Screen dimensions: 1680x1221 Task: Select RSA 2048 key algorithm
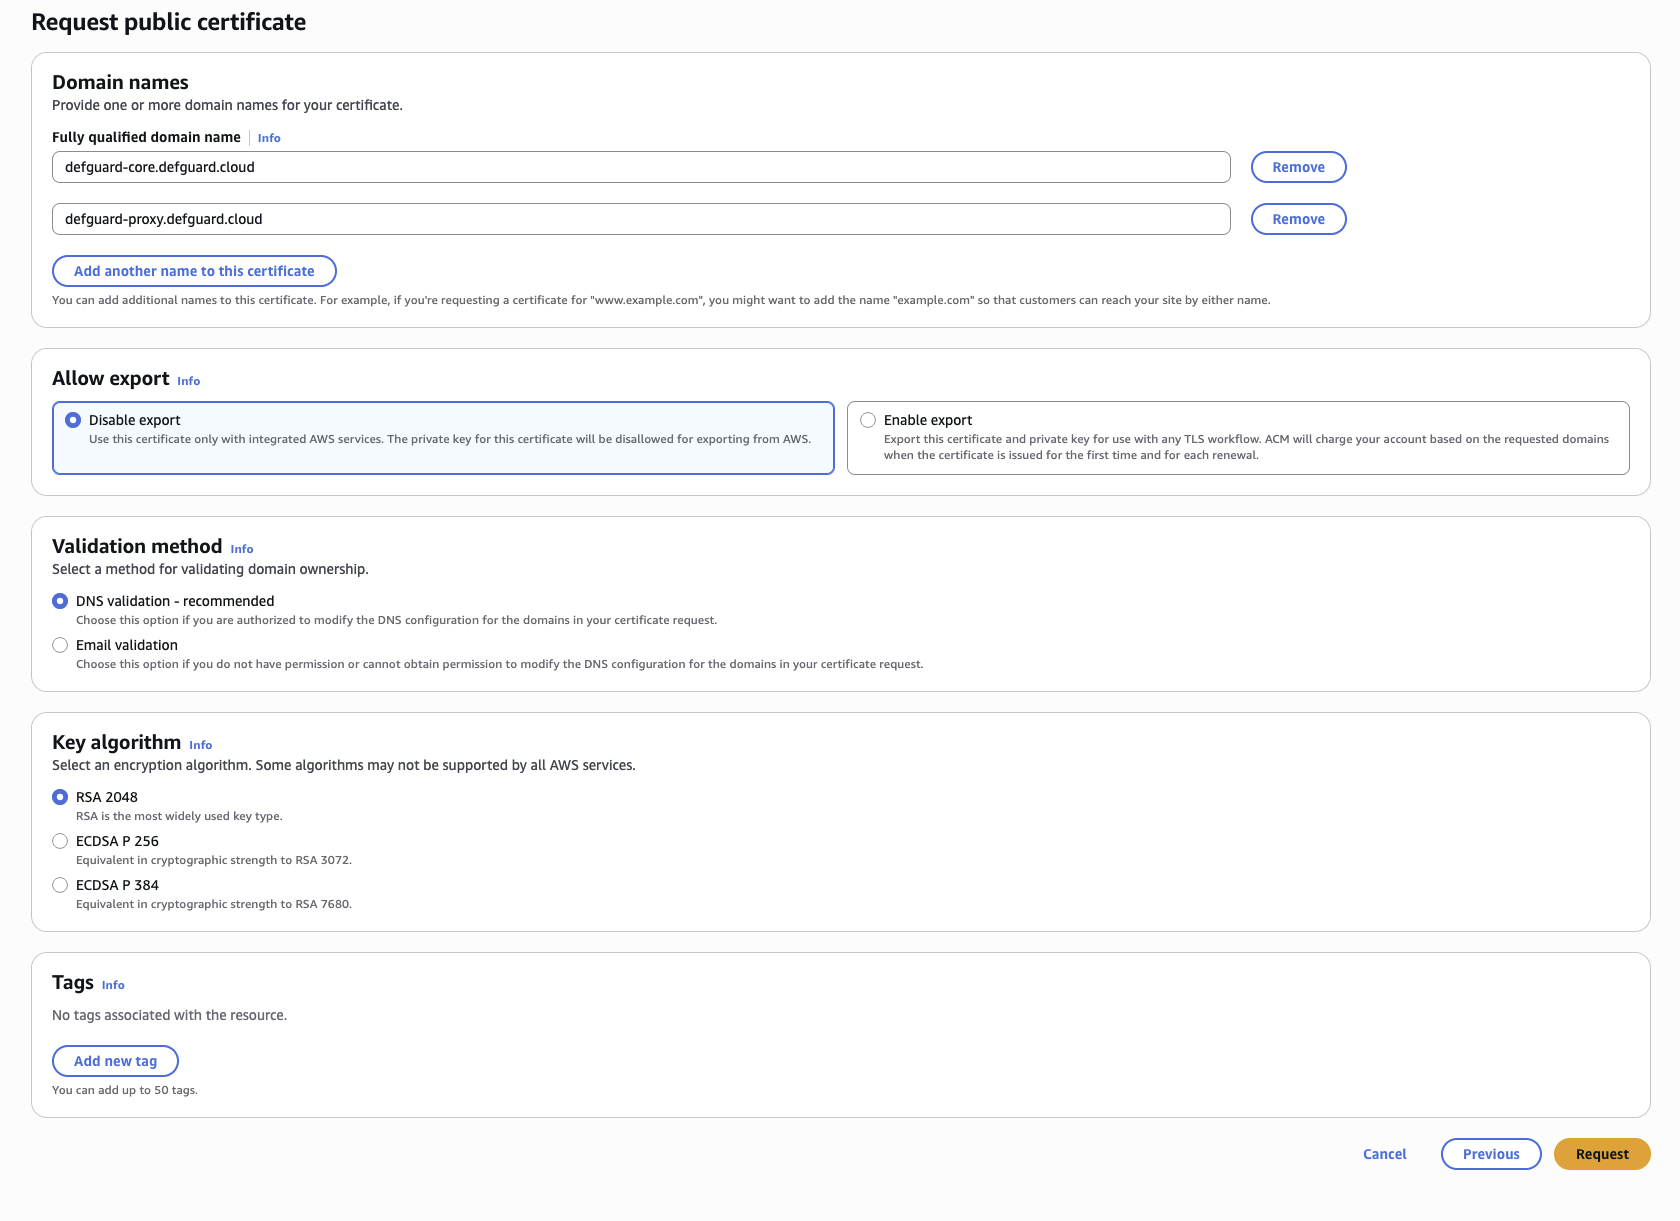pos(60,797)
